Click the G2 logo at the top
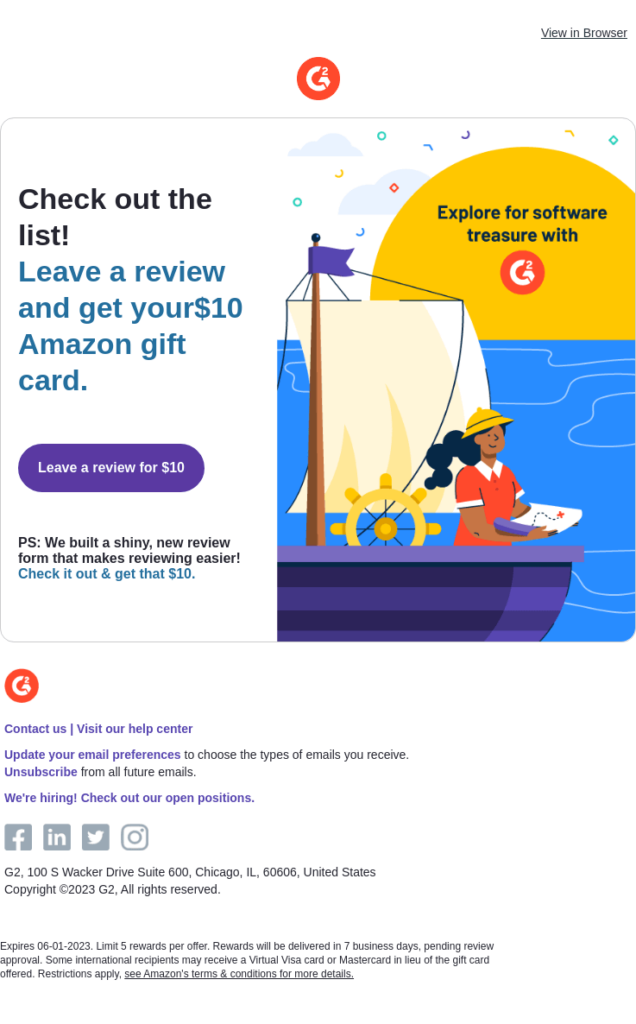 pyautogui.click(x=318, y=78)
